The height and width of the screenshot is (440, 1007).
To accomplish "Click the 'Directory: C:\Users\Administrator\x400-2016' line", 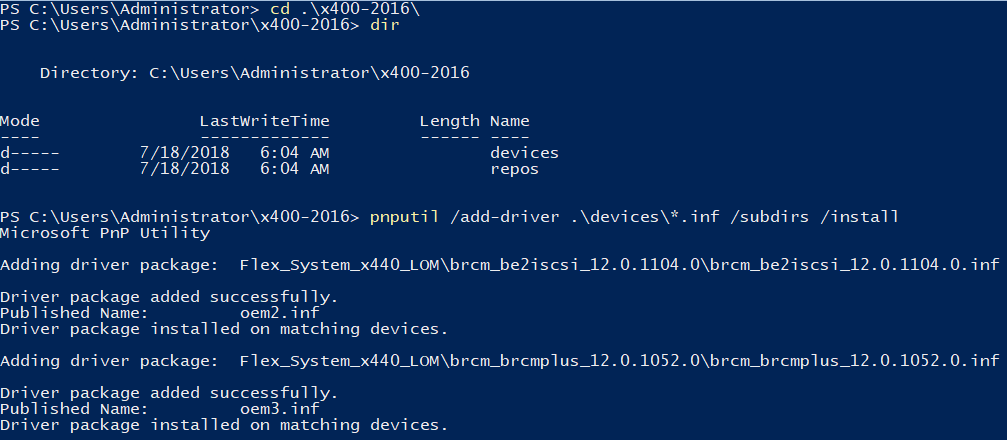I will [x=254, y=73].
